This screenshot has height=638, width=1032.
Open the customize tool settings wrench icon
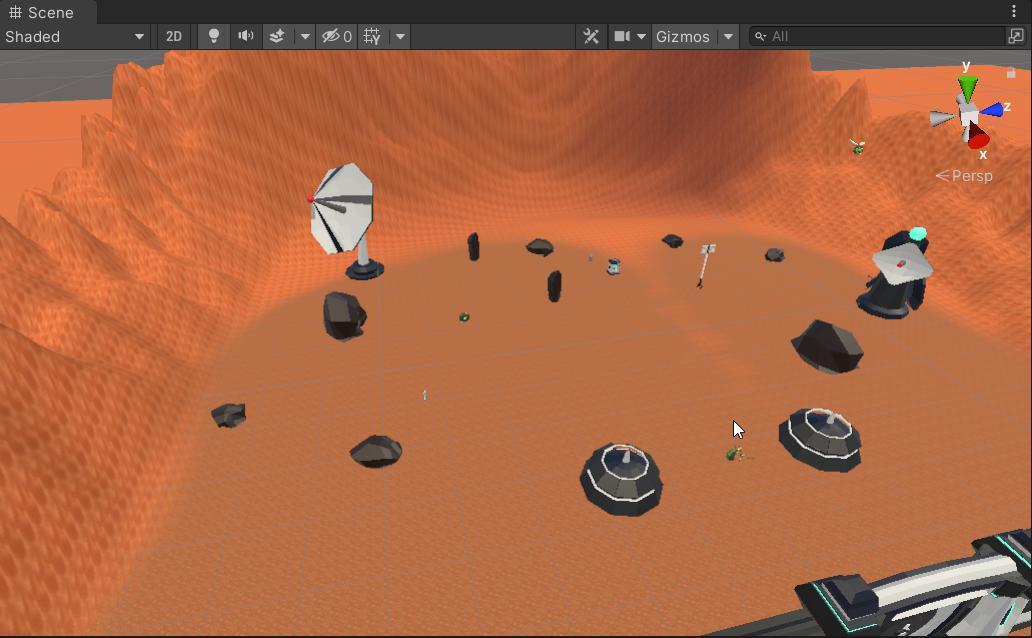pyautogui.click(x=590, y=36)
